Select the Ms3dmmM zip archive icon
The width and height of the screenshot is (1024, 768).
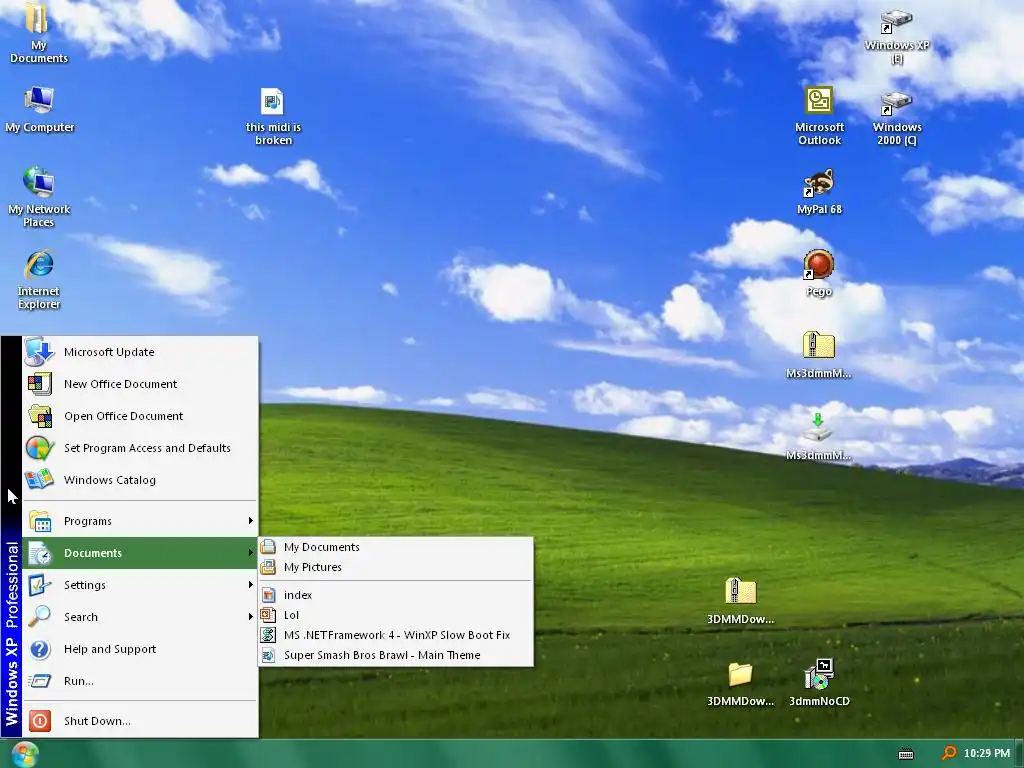point(818,355)
